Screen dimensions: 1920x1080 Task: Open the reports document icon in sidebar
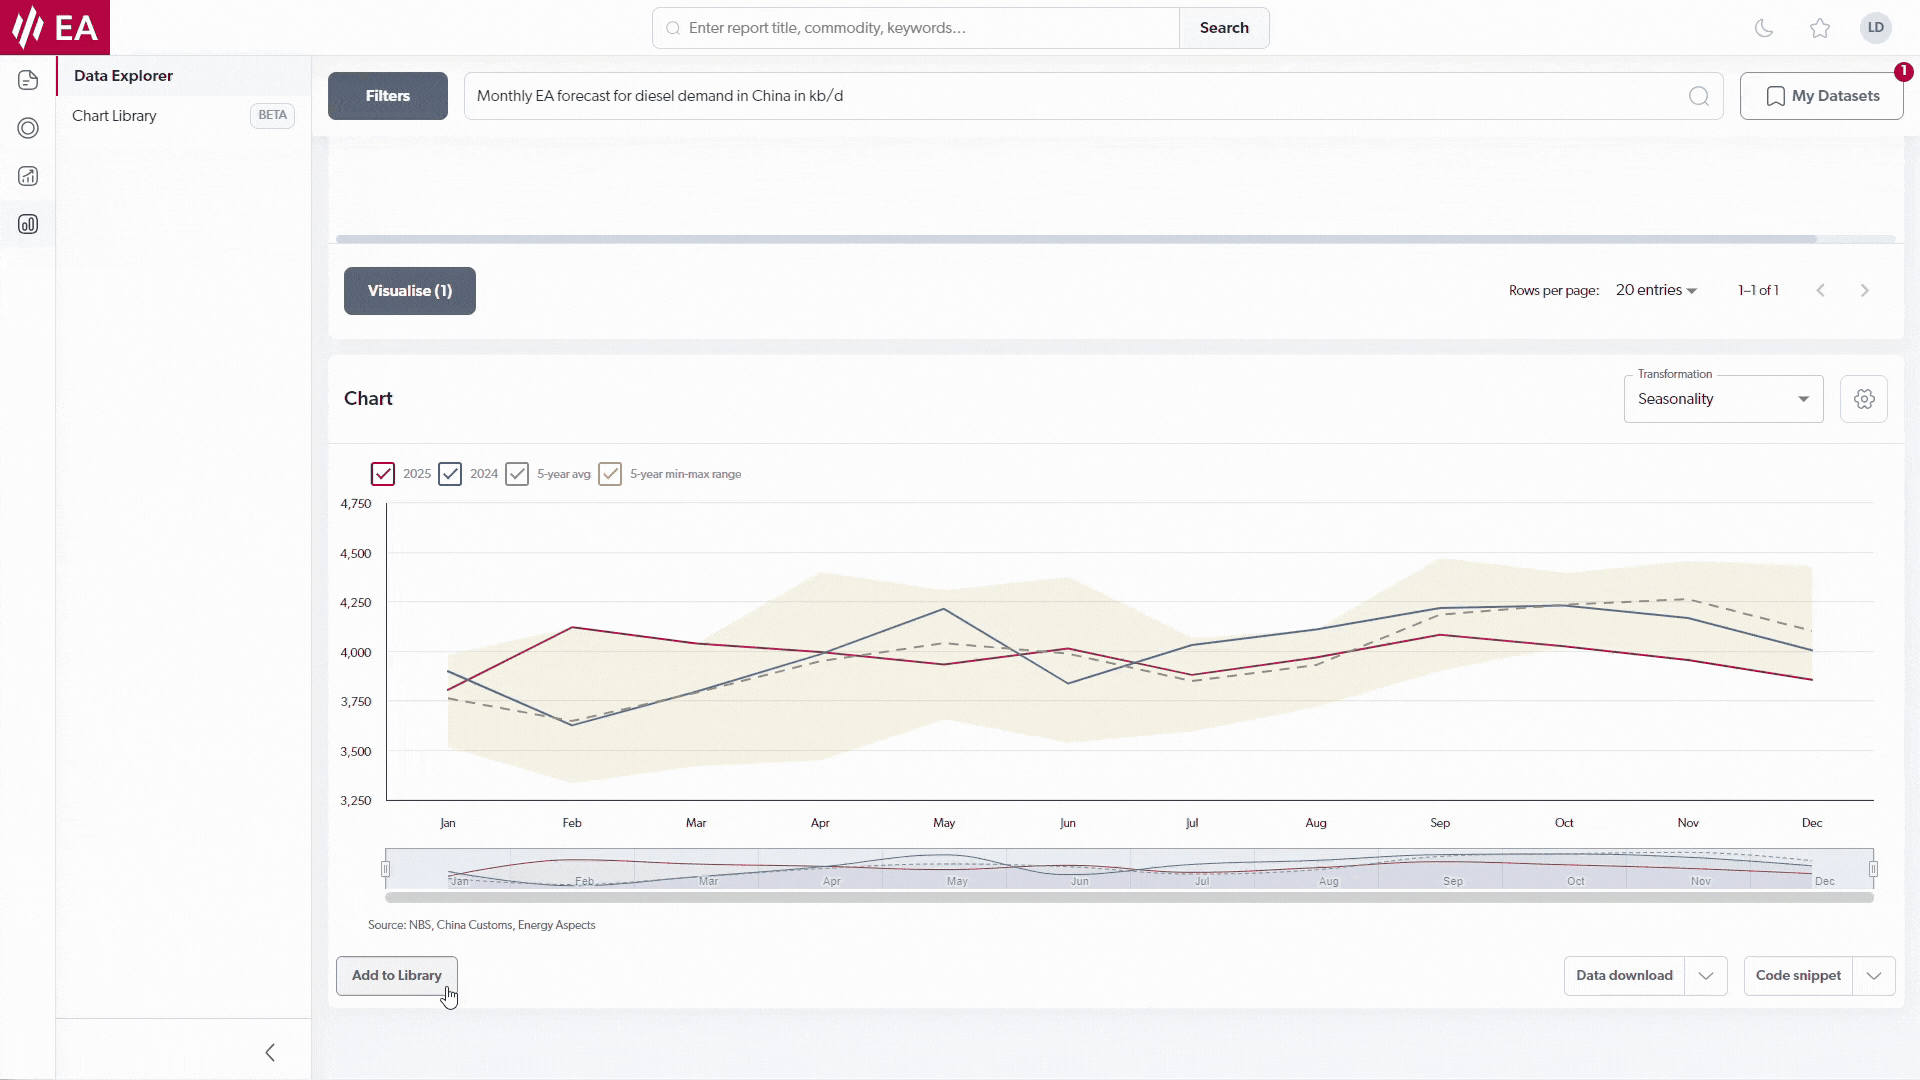click(28, 80)
